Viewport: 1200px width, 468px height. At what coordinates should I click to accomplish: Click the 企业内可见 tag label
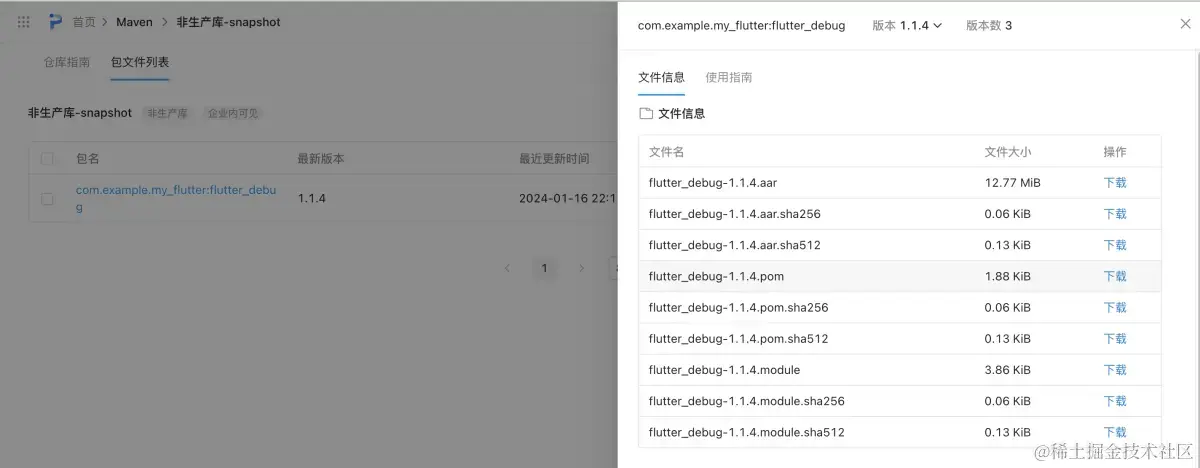[232, 114]
